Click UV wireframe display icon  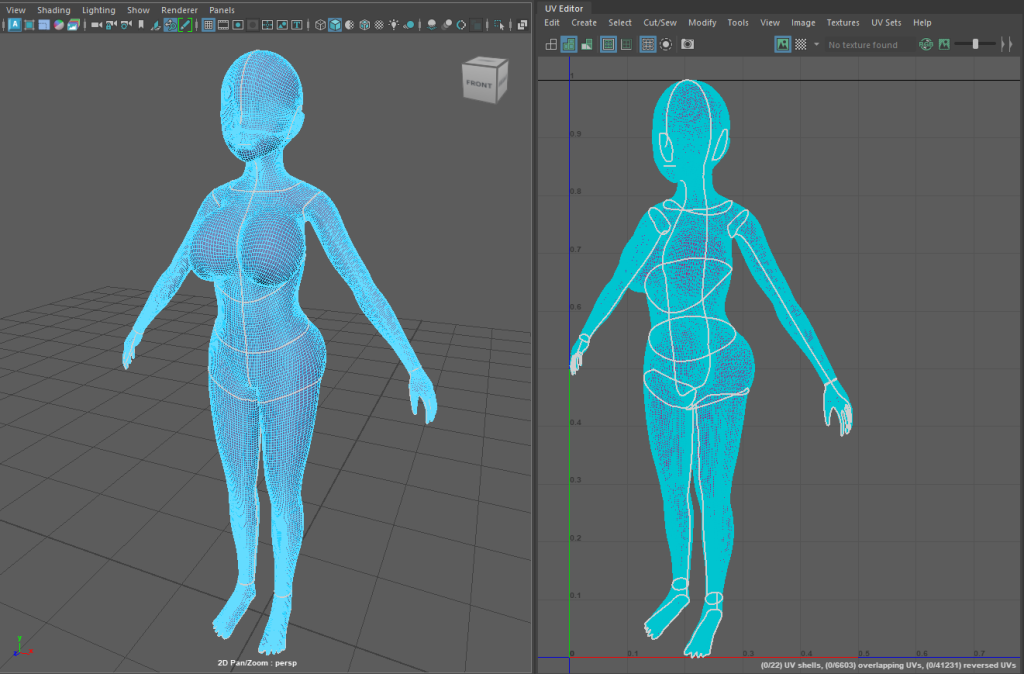coord(551,44)
